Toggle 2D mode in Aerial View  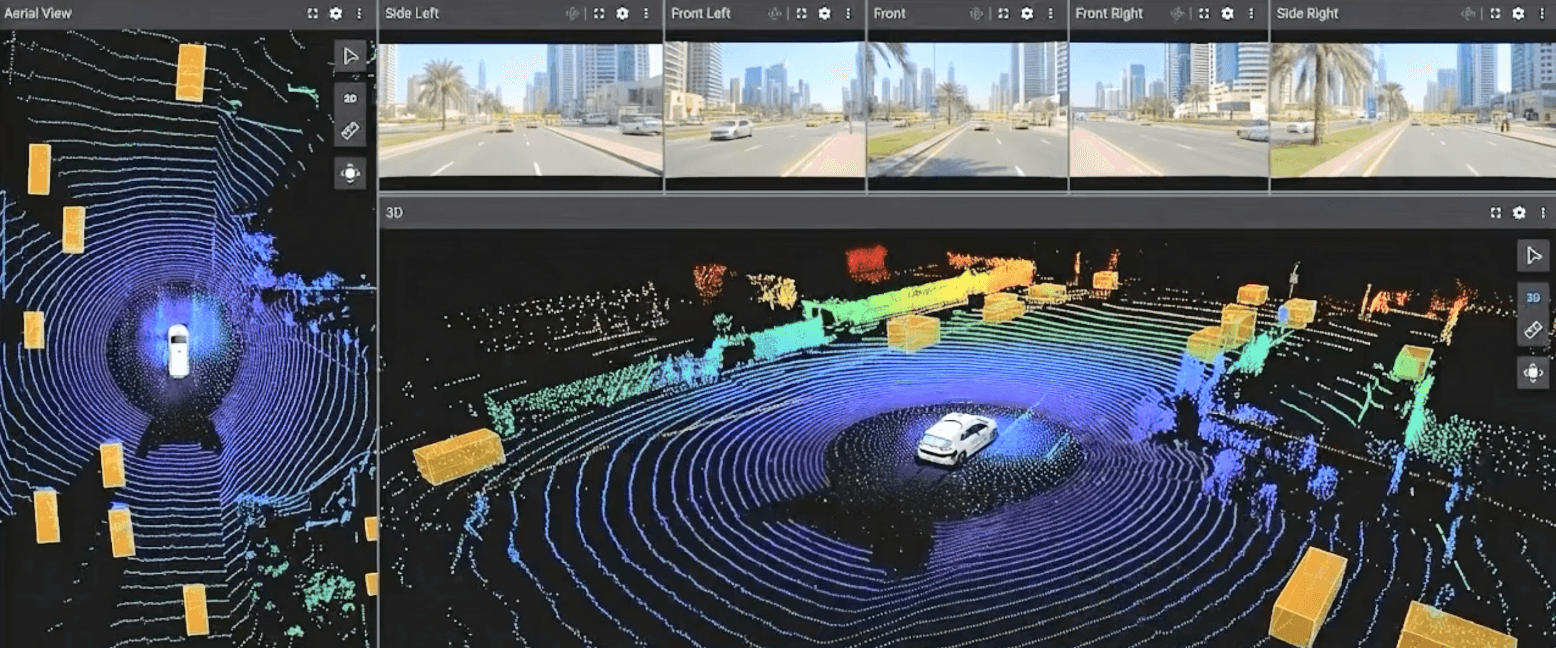350,98
